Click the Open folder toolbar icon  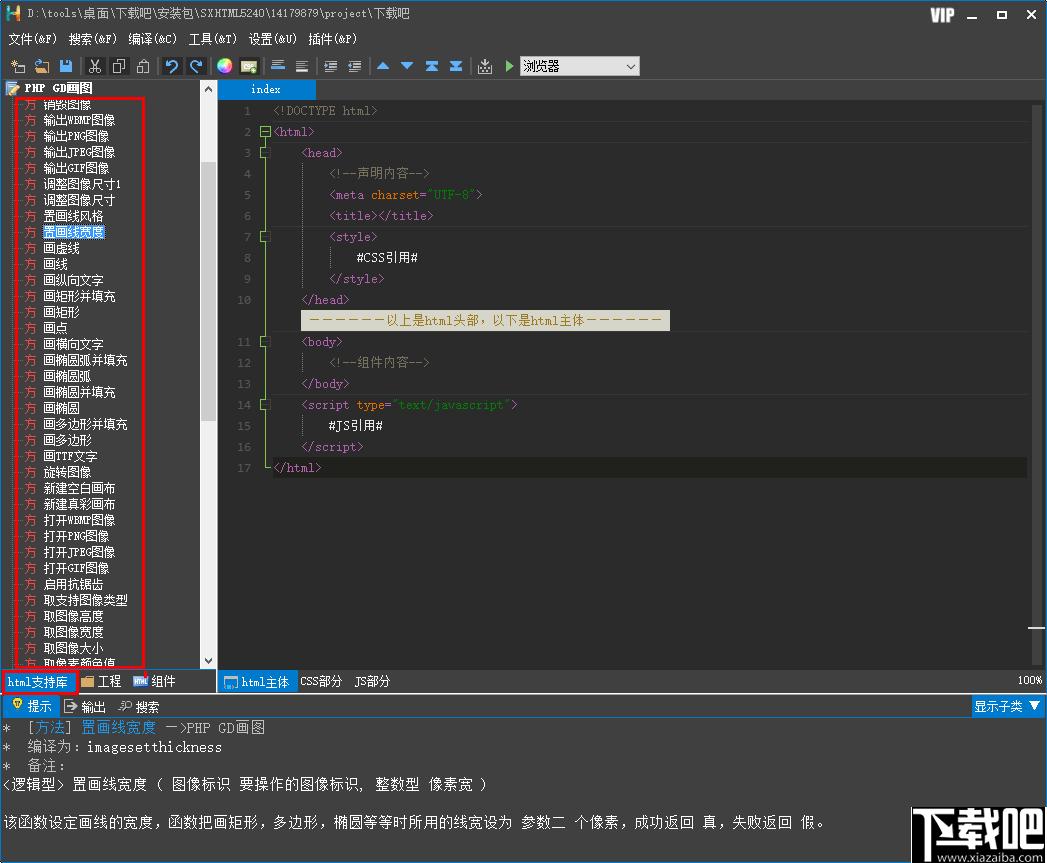42,66
